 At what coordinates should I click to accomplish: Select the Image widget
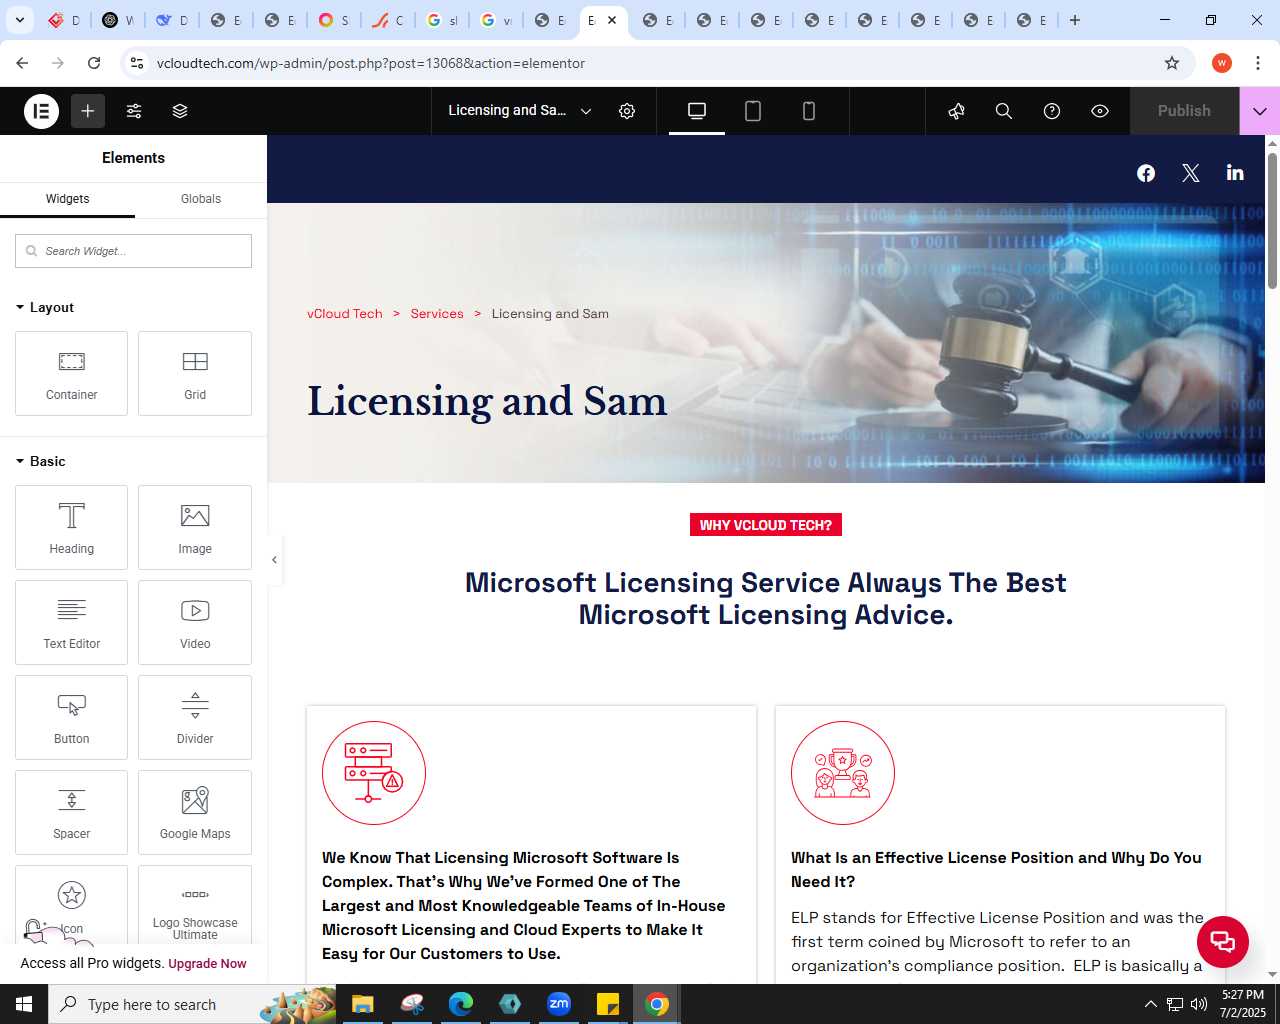tap(195, 527)
